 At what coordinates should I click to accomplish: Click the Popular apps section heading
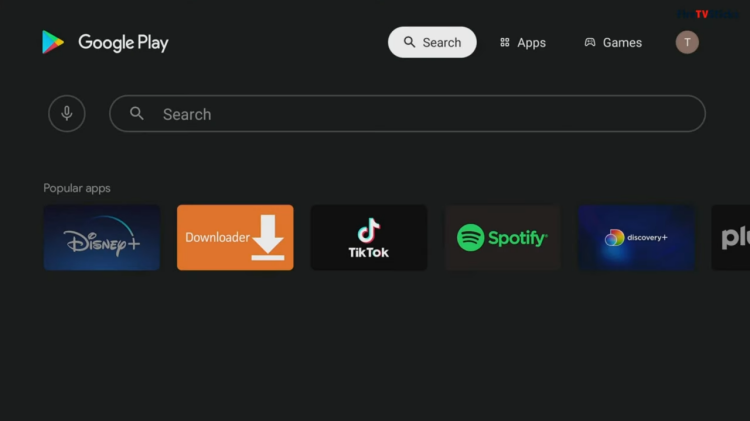77,188
